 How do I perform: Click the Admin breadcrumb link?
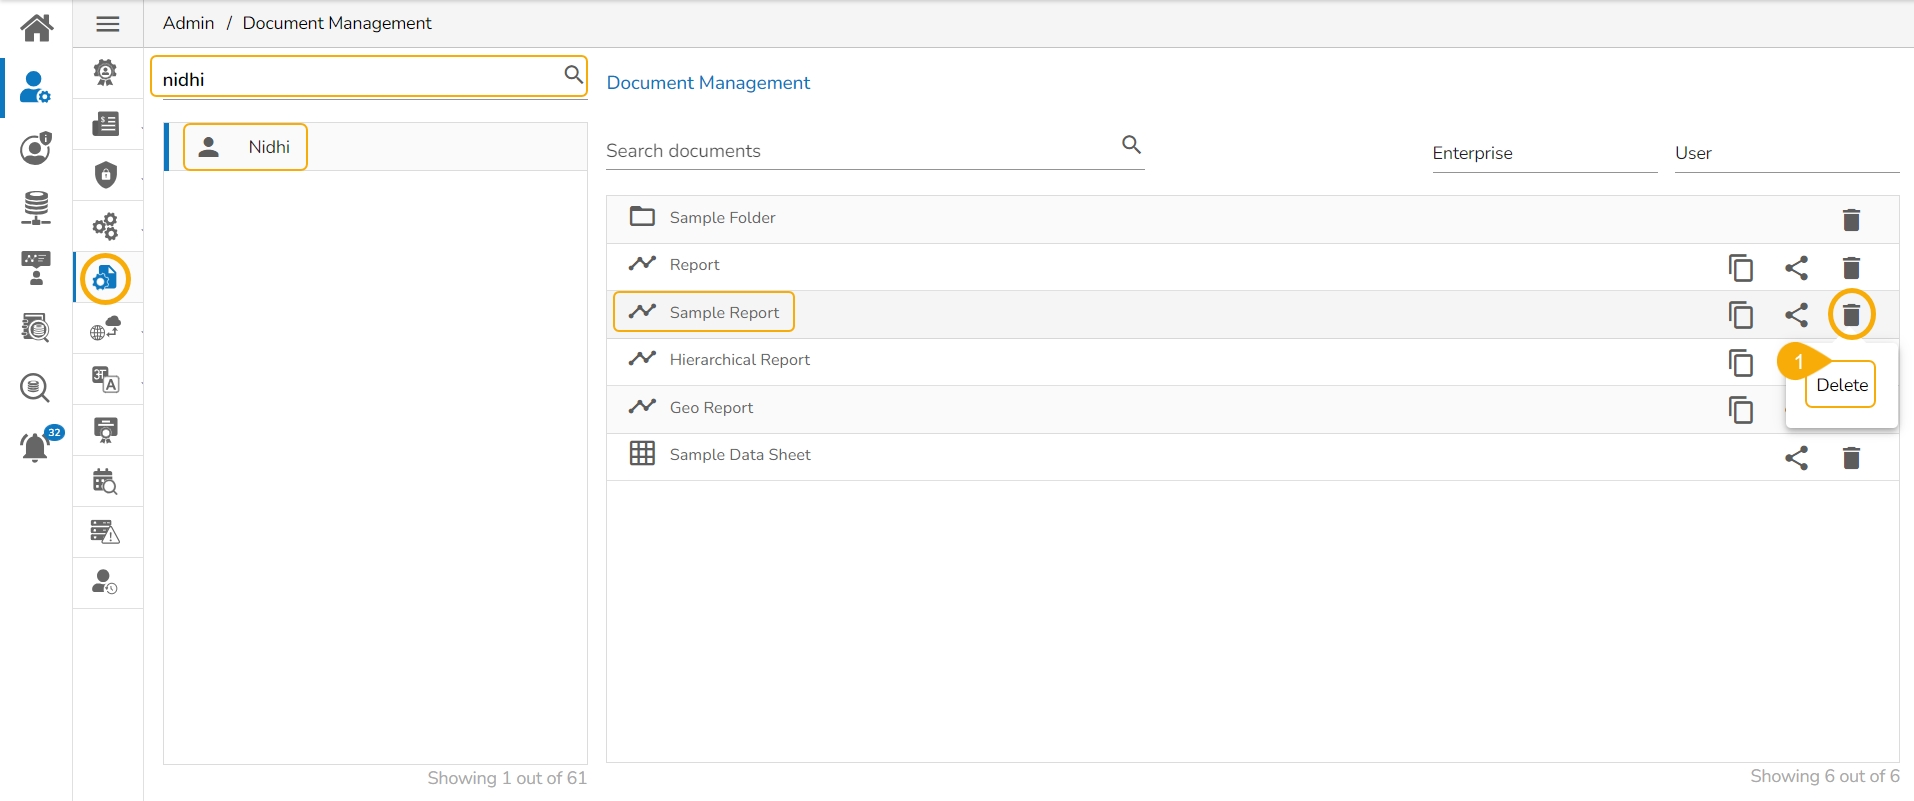[x=188, y=23]
